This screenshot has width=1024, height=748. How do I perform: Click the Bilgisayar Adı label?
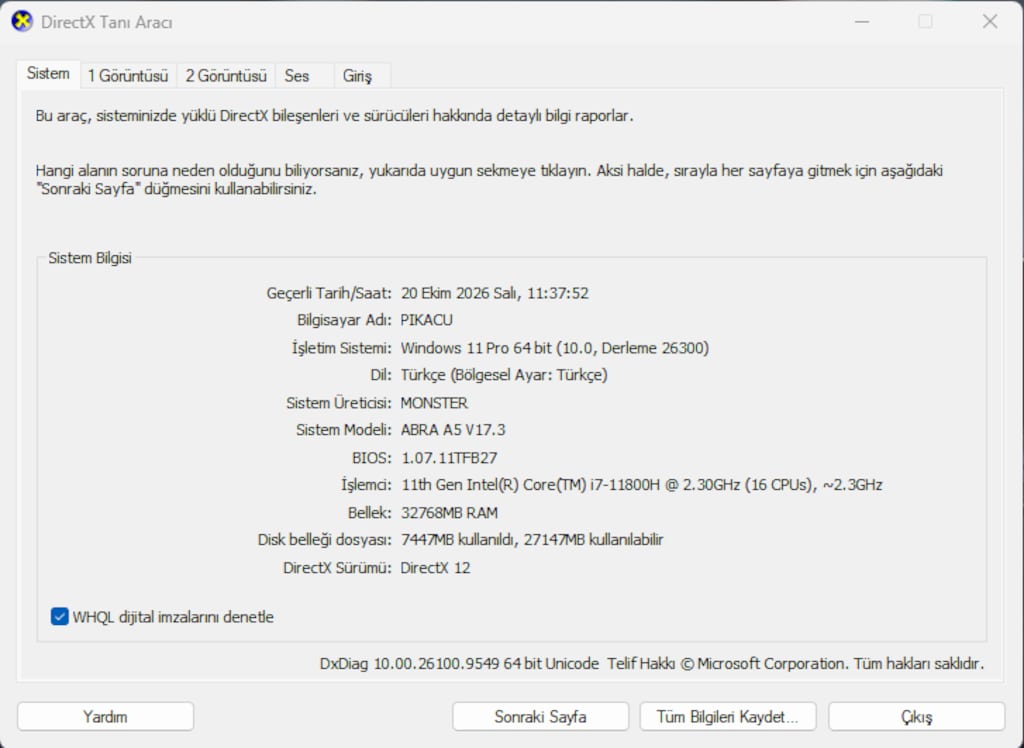point(344,320)
